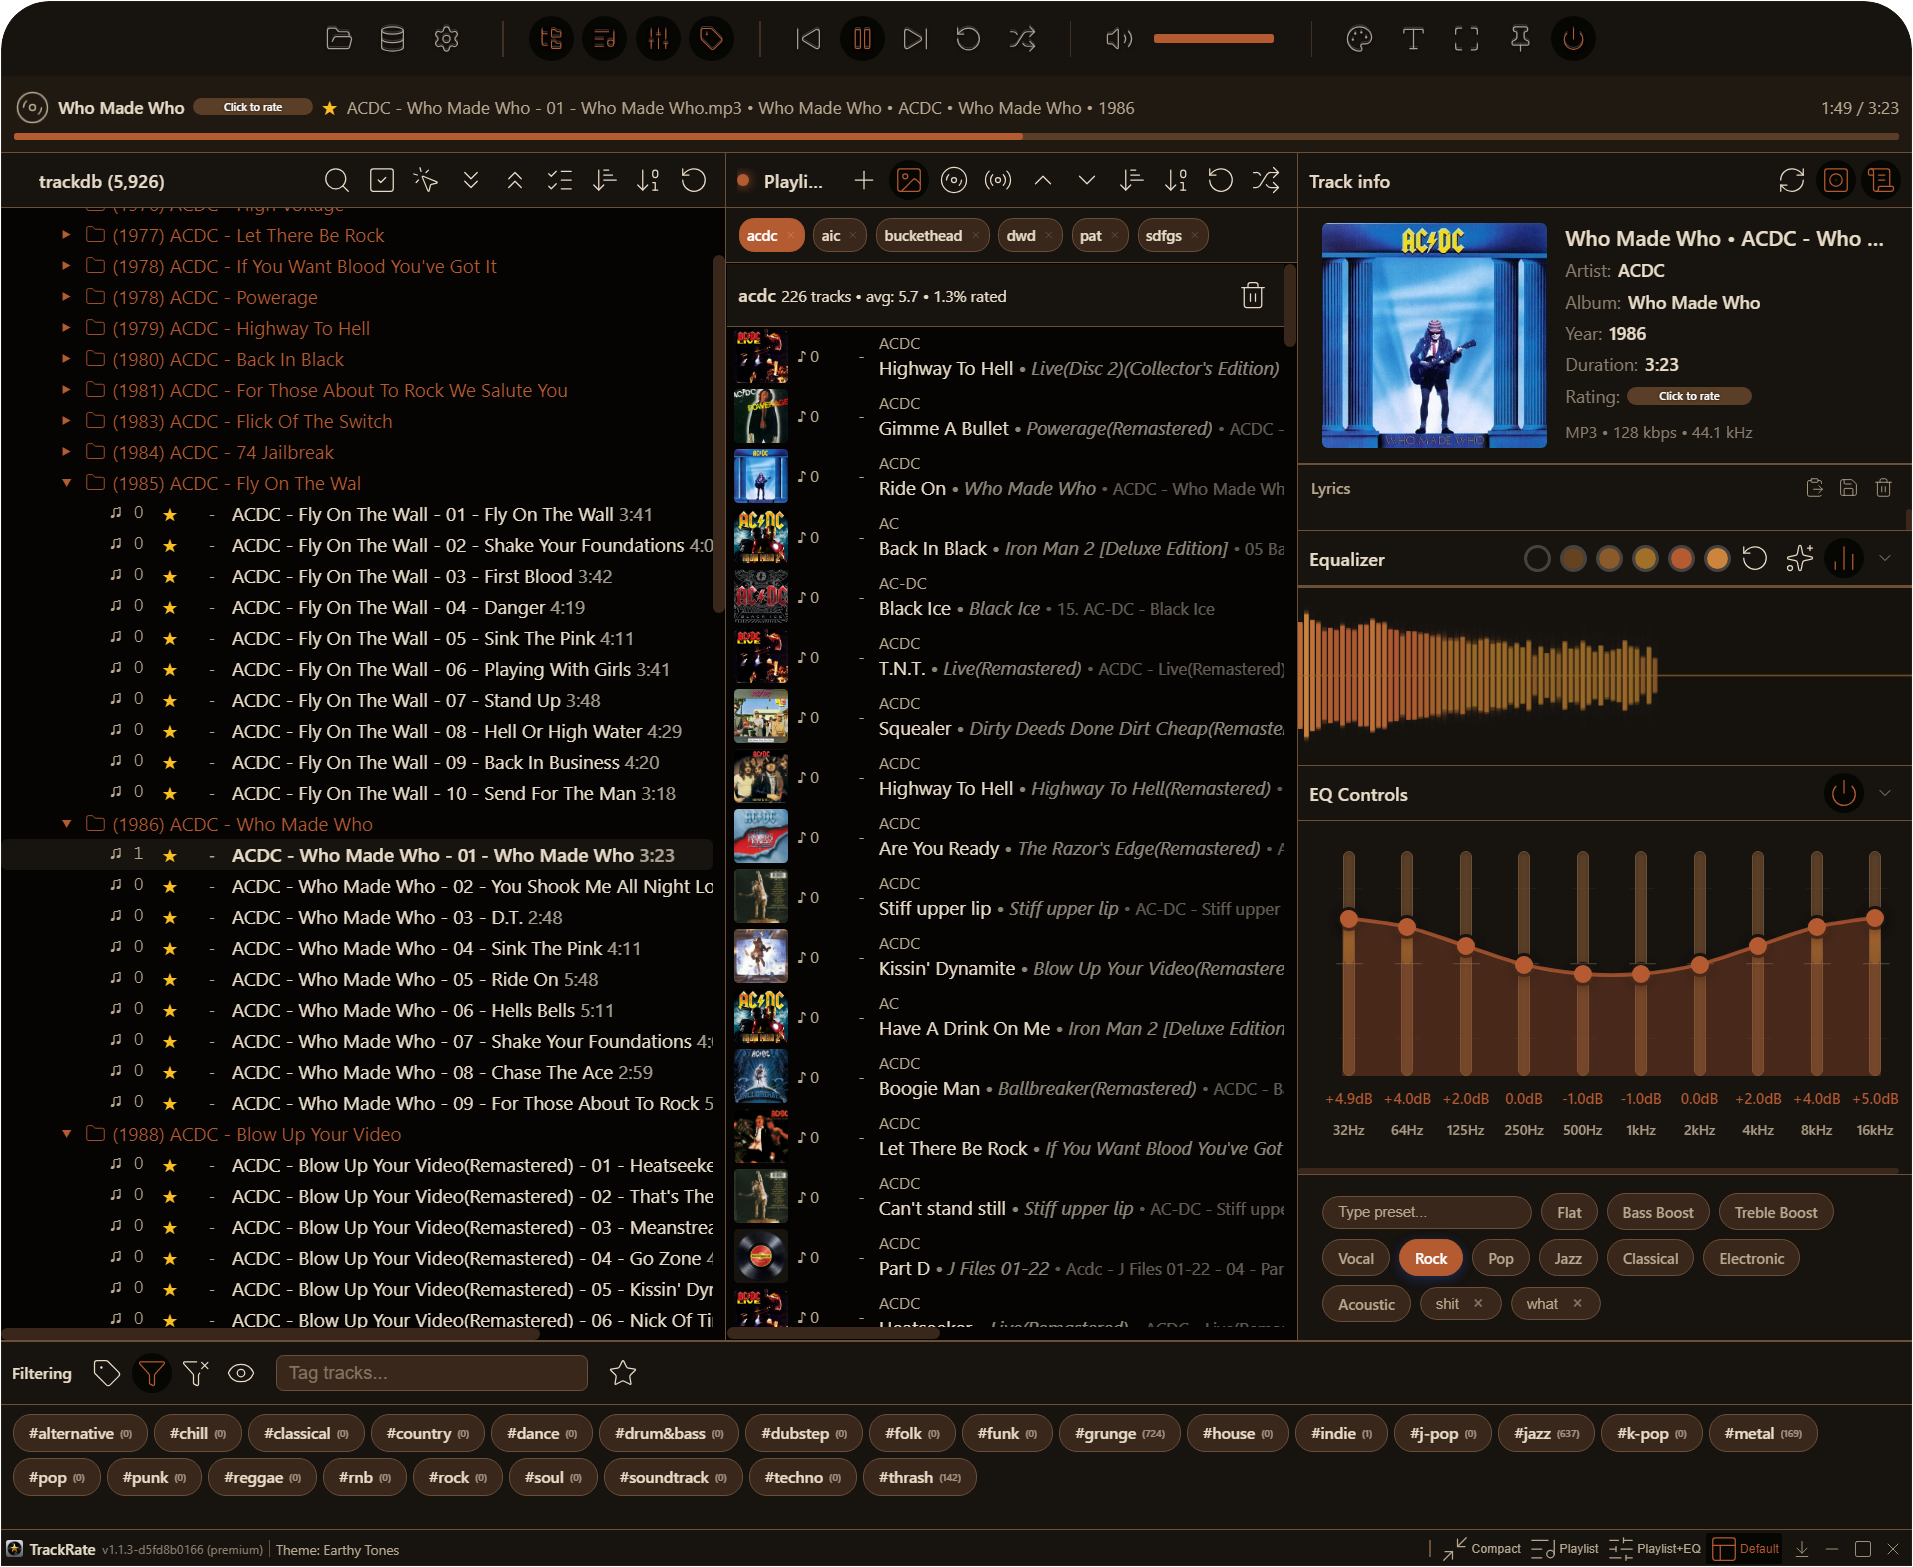Image resolution: width=1913 pixels, height=1567 pixels.
Task: Toggle the EQ Controls power button
Action: (x=1844, y=794)
